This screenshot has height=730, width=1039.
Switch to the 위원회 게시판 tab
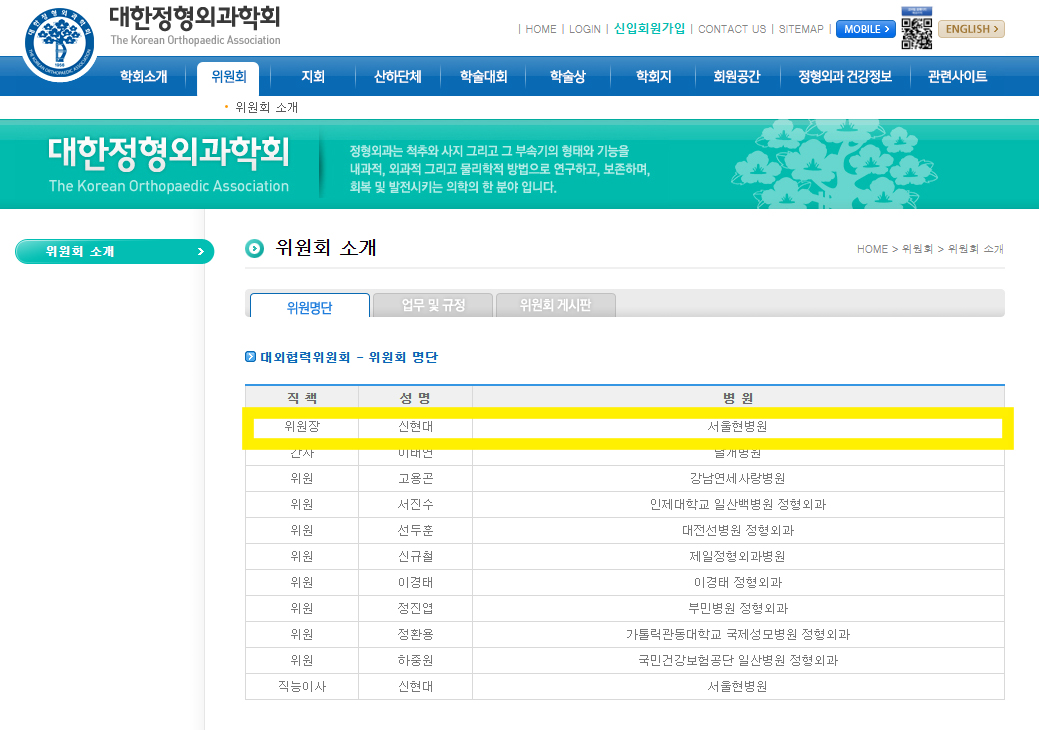(555, 305)
